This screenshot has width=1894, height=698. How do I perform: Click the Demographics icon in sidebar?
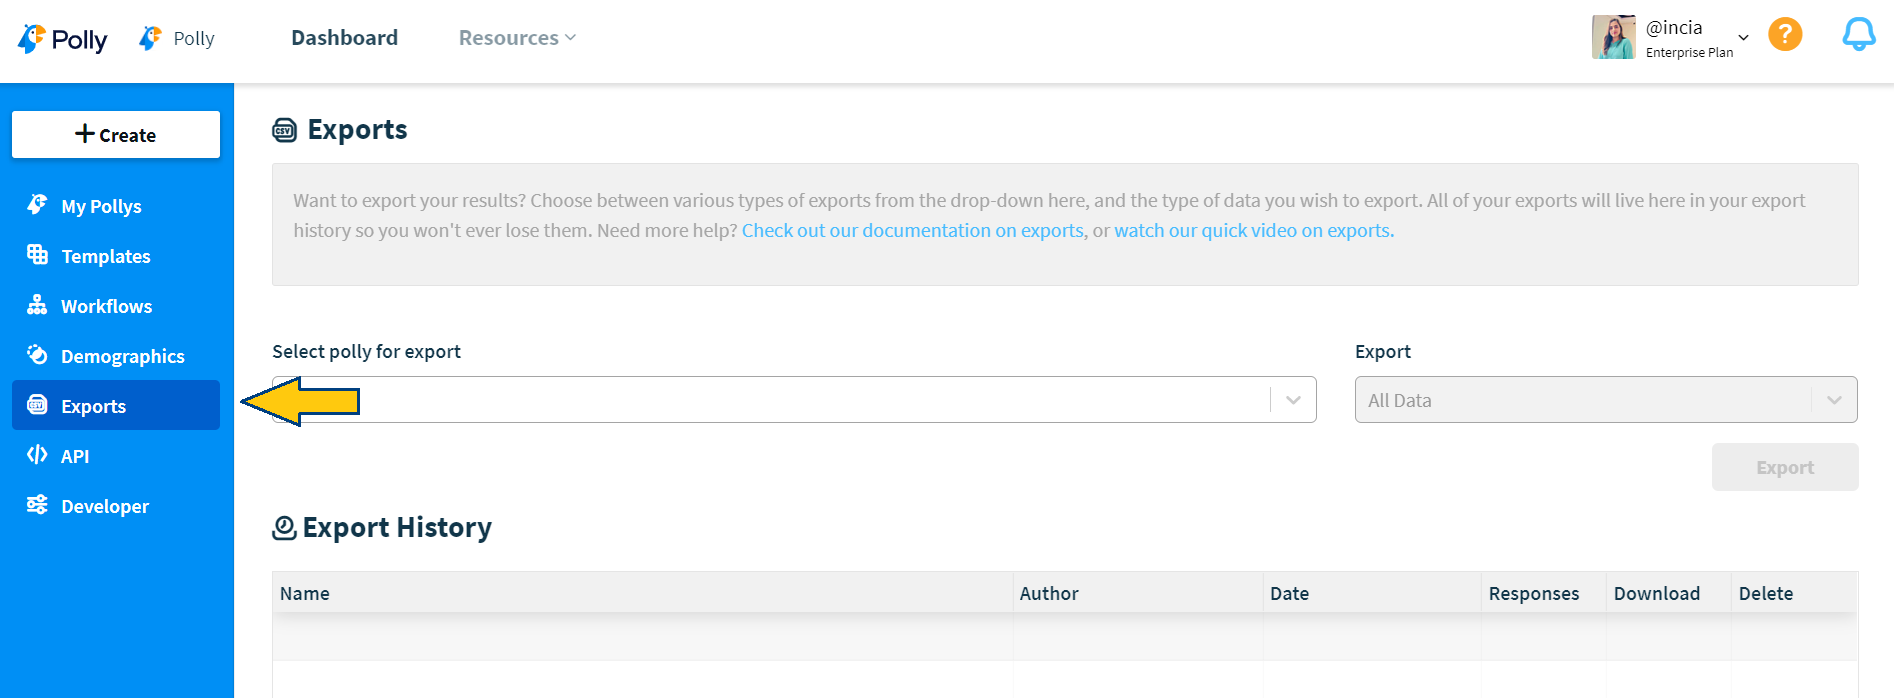(x=37, y=355)
